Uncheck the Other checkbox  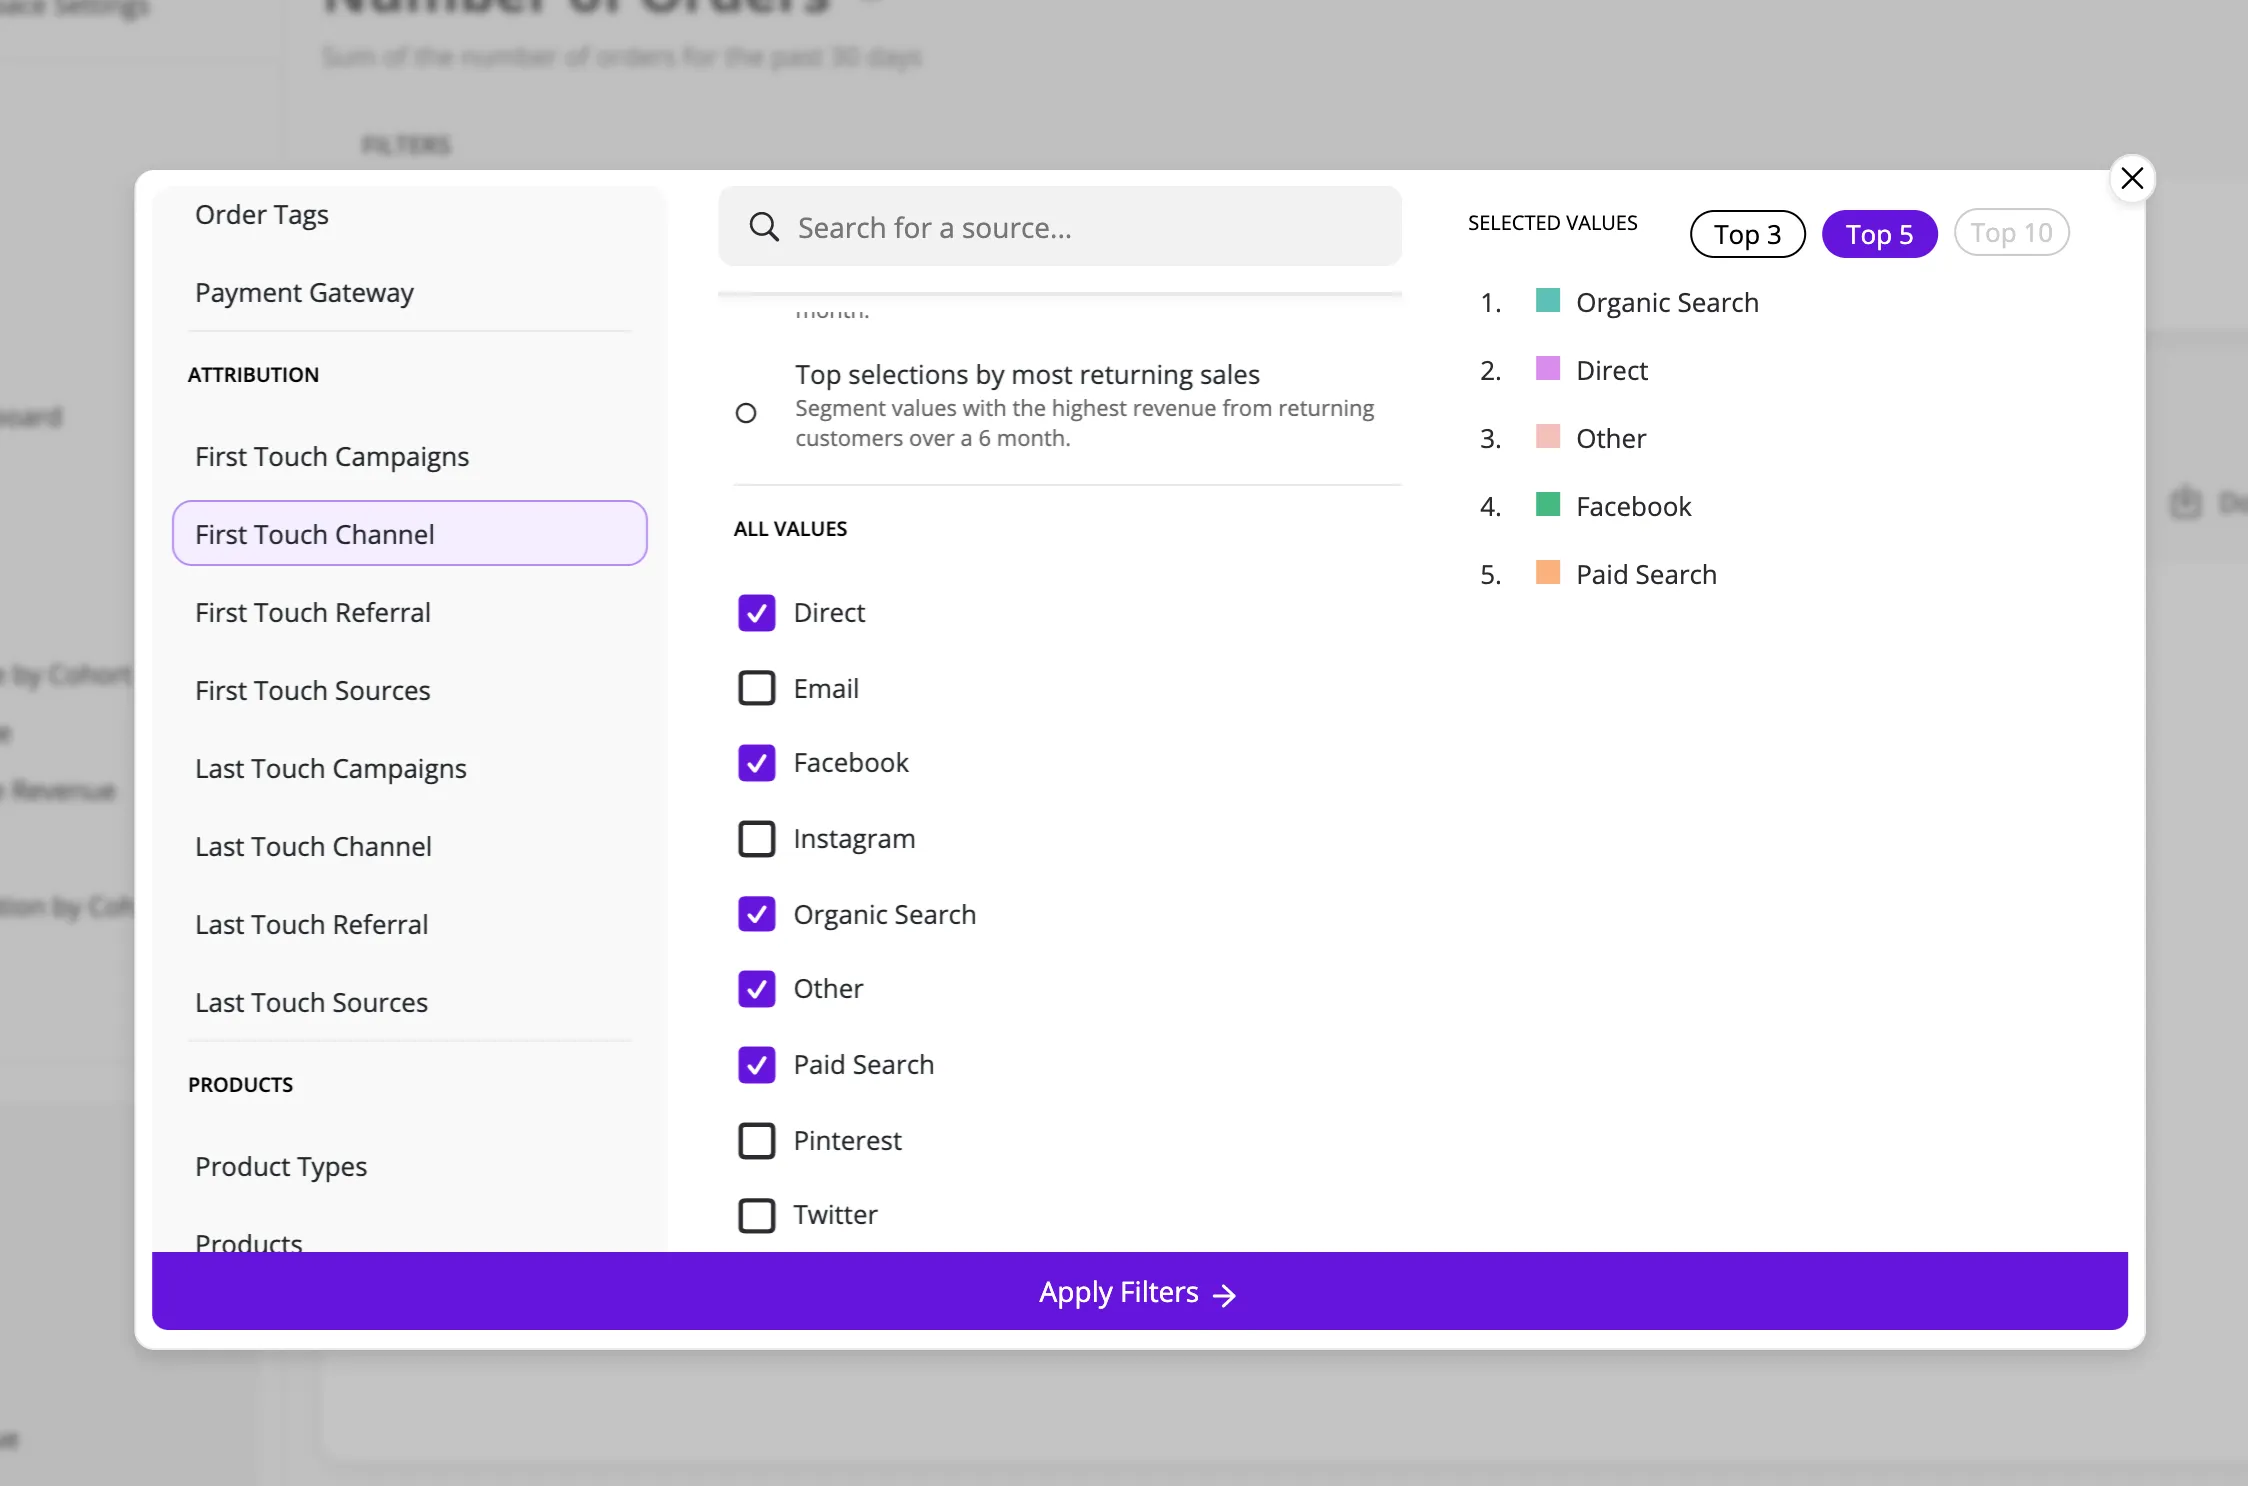[x=757, y=989]
